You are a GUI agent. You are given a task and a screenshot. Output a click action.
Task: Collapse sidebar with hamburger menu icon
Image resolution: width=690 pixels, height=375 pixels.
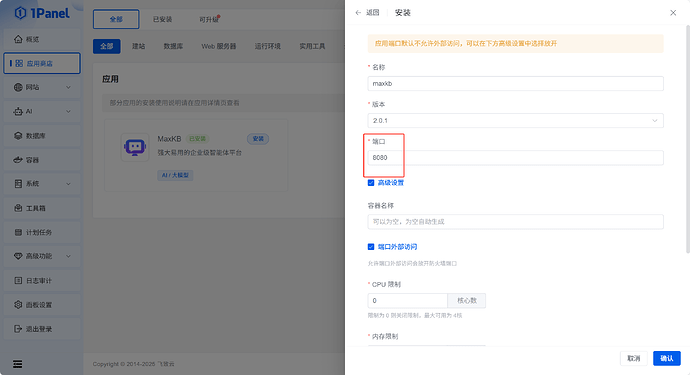tap(18, 364)
